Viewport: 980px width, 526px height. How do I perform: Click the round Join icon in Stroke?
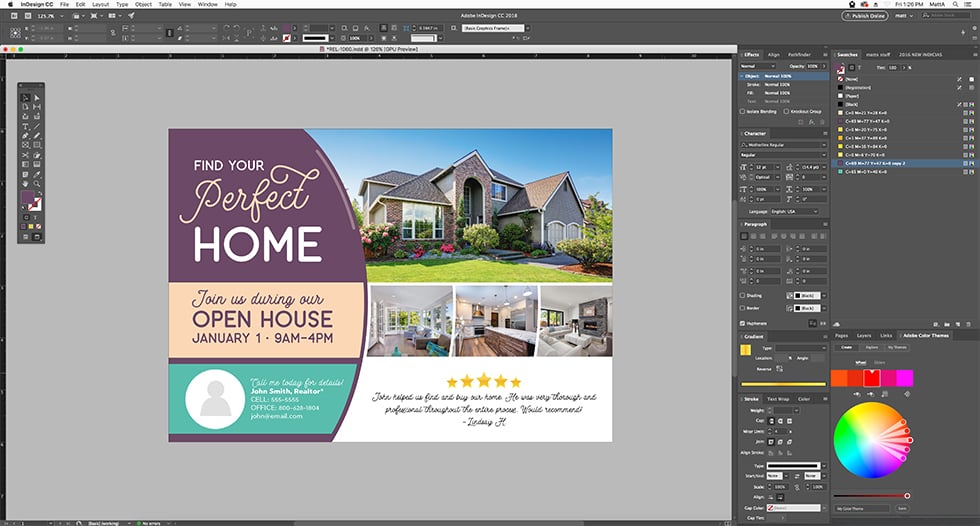point(780,442)
